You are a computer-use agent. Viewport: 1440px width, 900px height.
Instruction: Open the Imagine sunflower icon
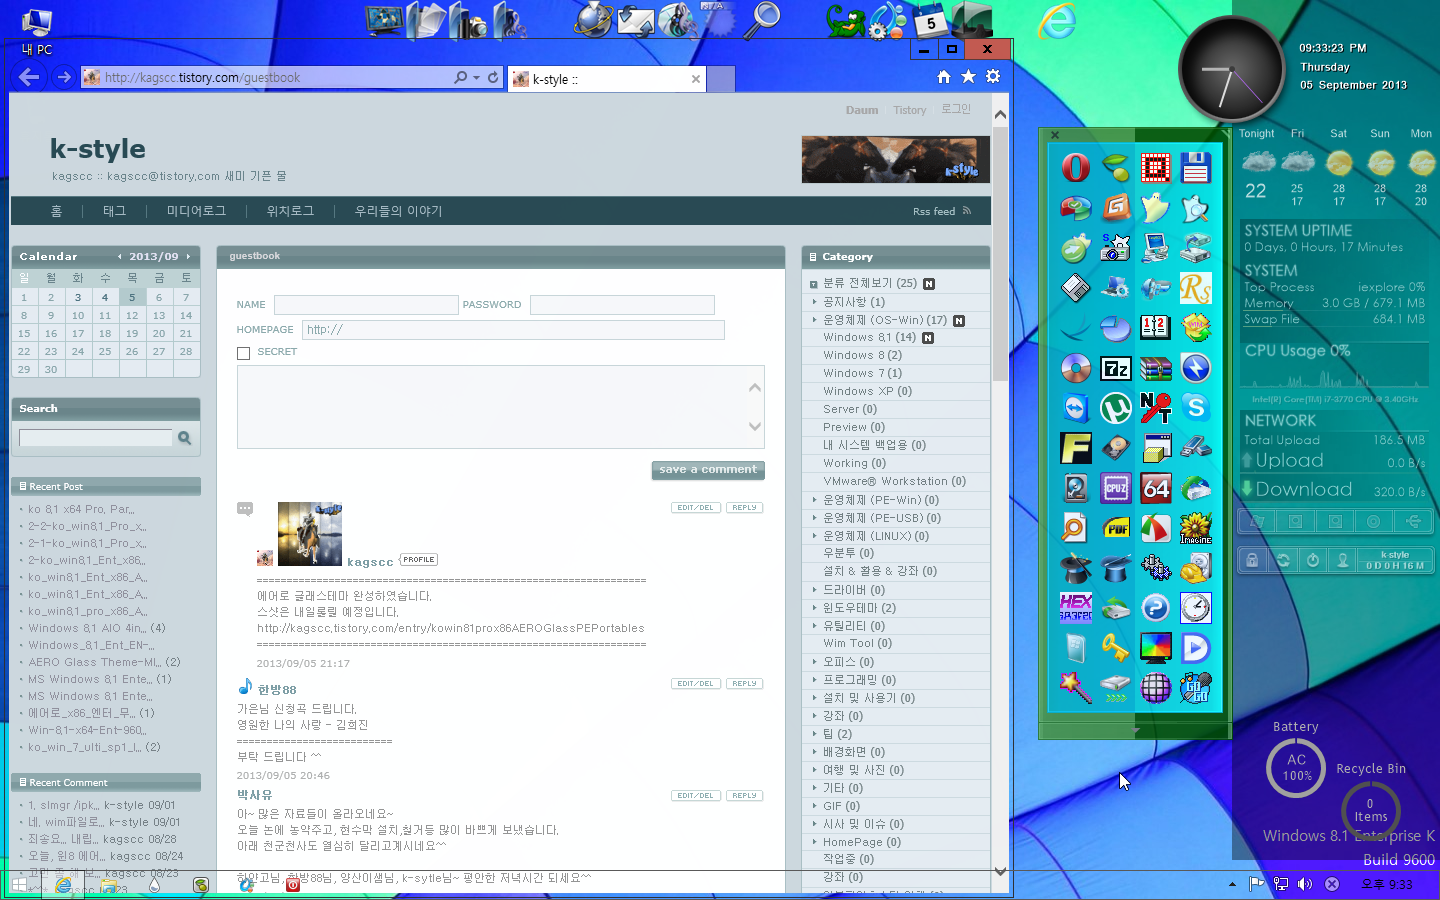tap(1195, 528)
